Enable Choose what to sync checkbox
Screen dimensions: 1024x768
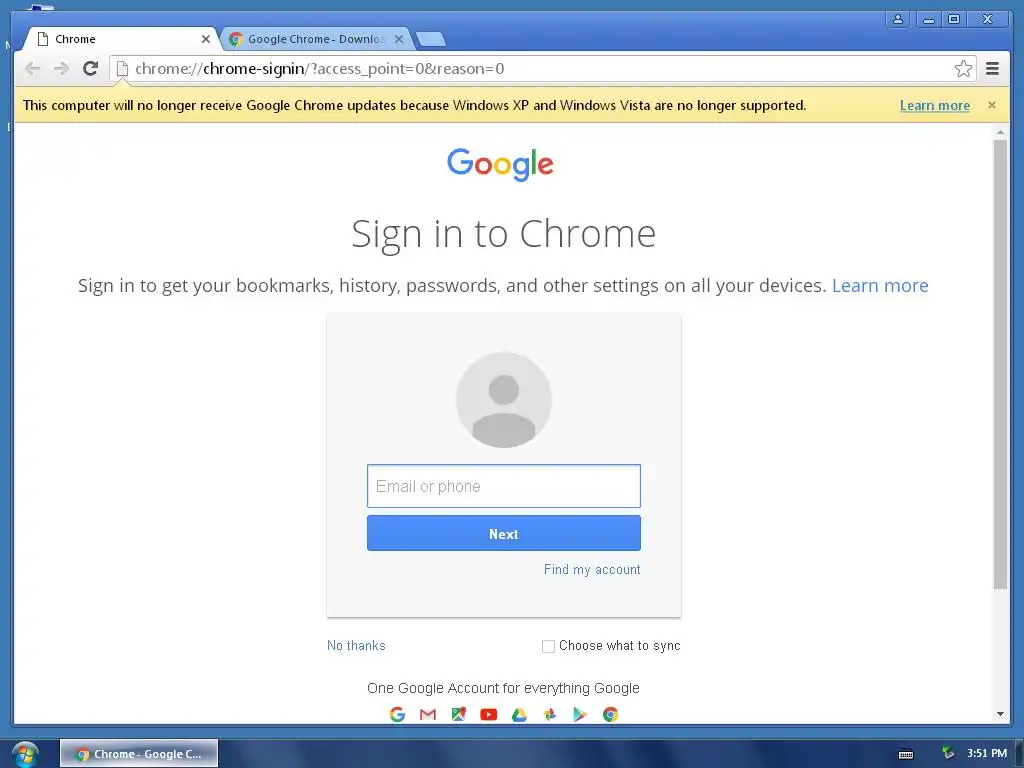tap(549, 646)
